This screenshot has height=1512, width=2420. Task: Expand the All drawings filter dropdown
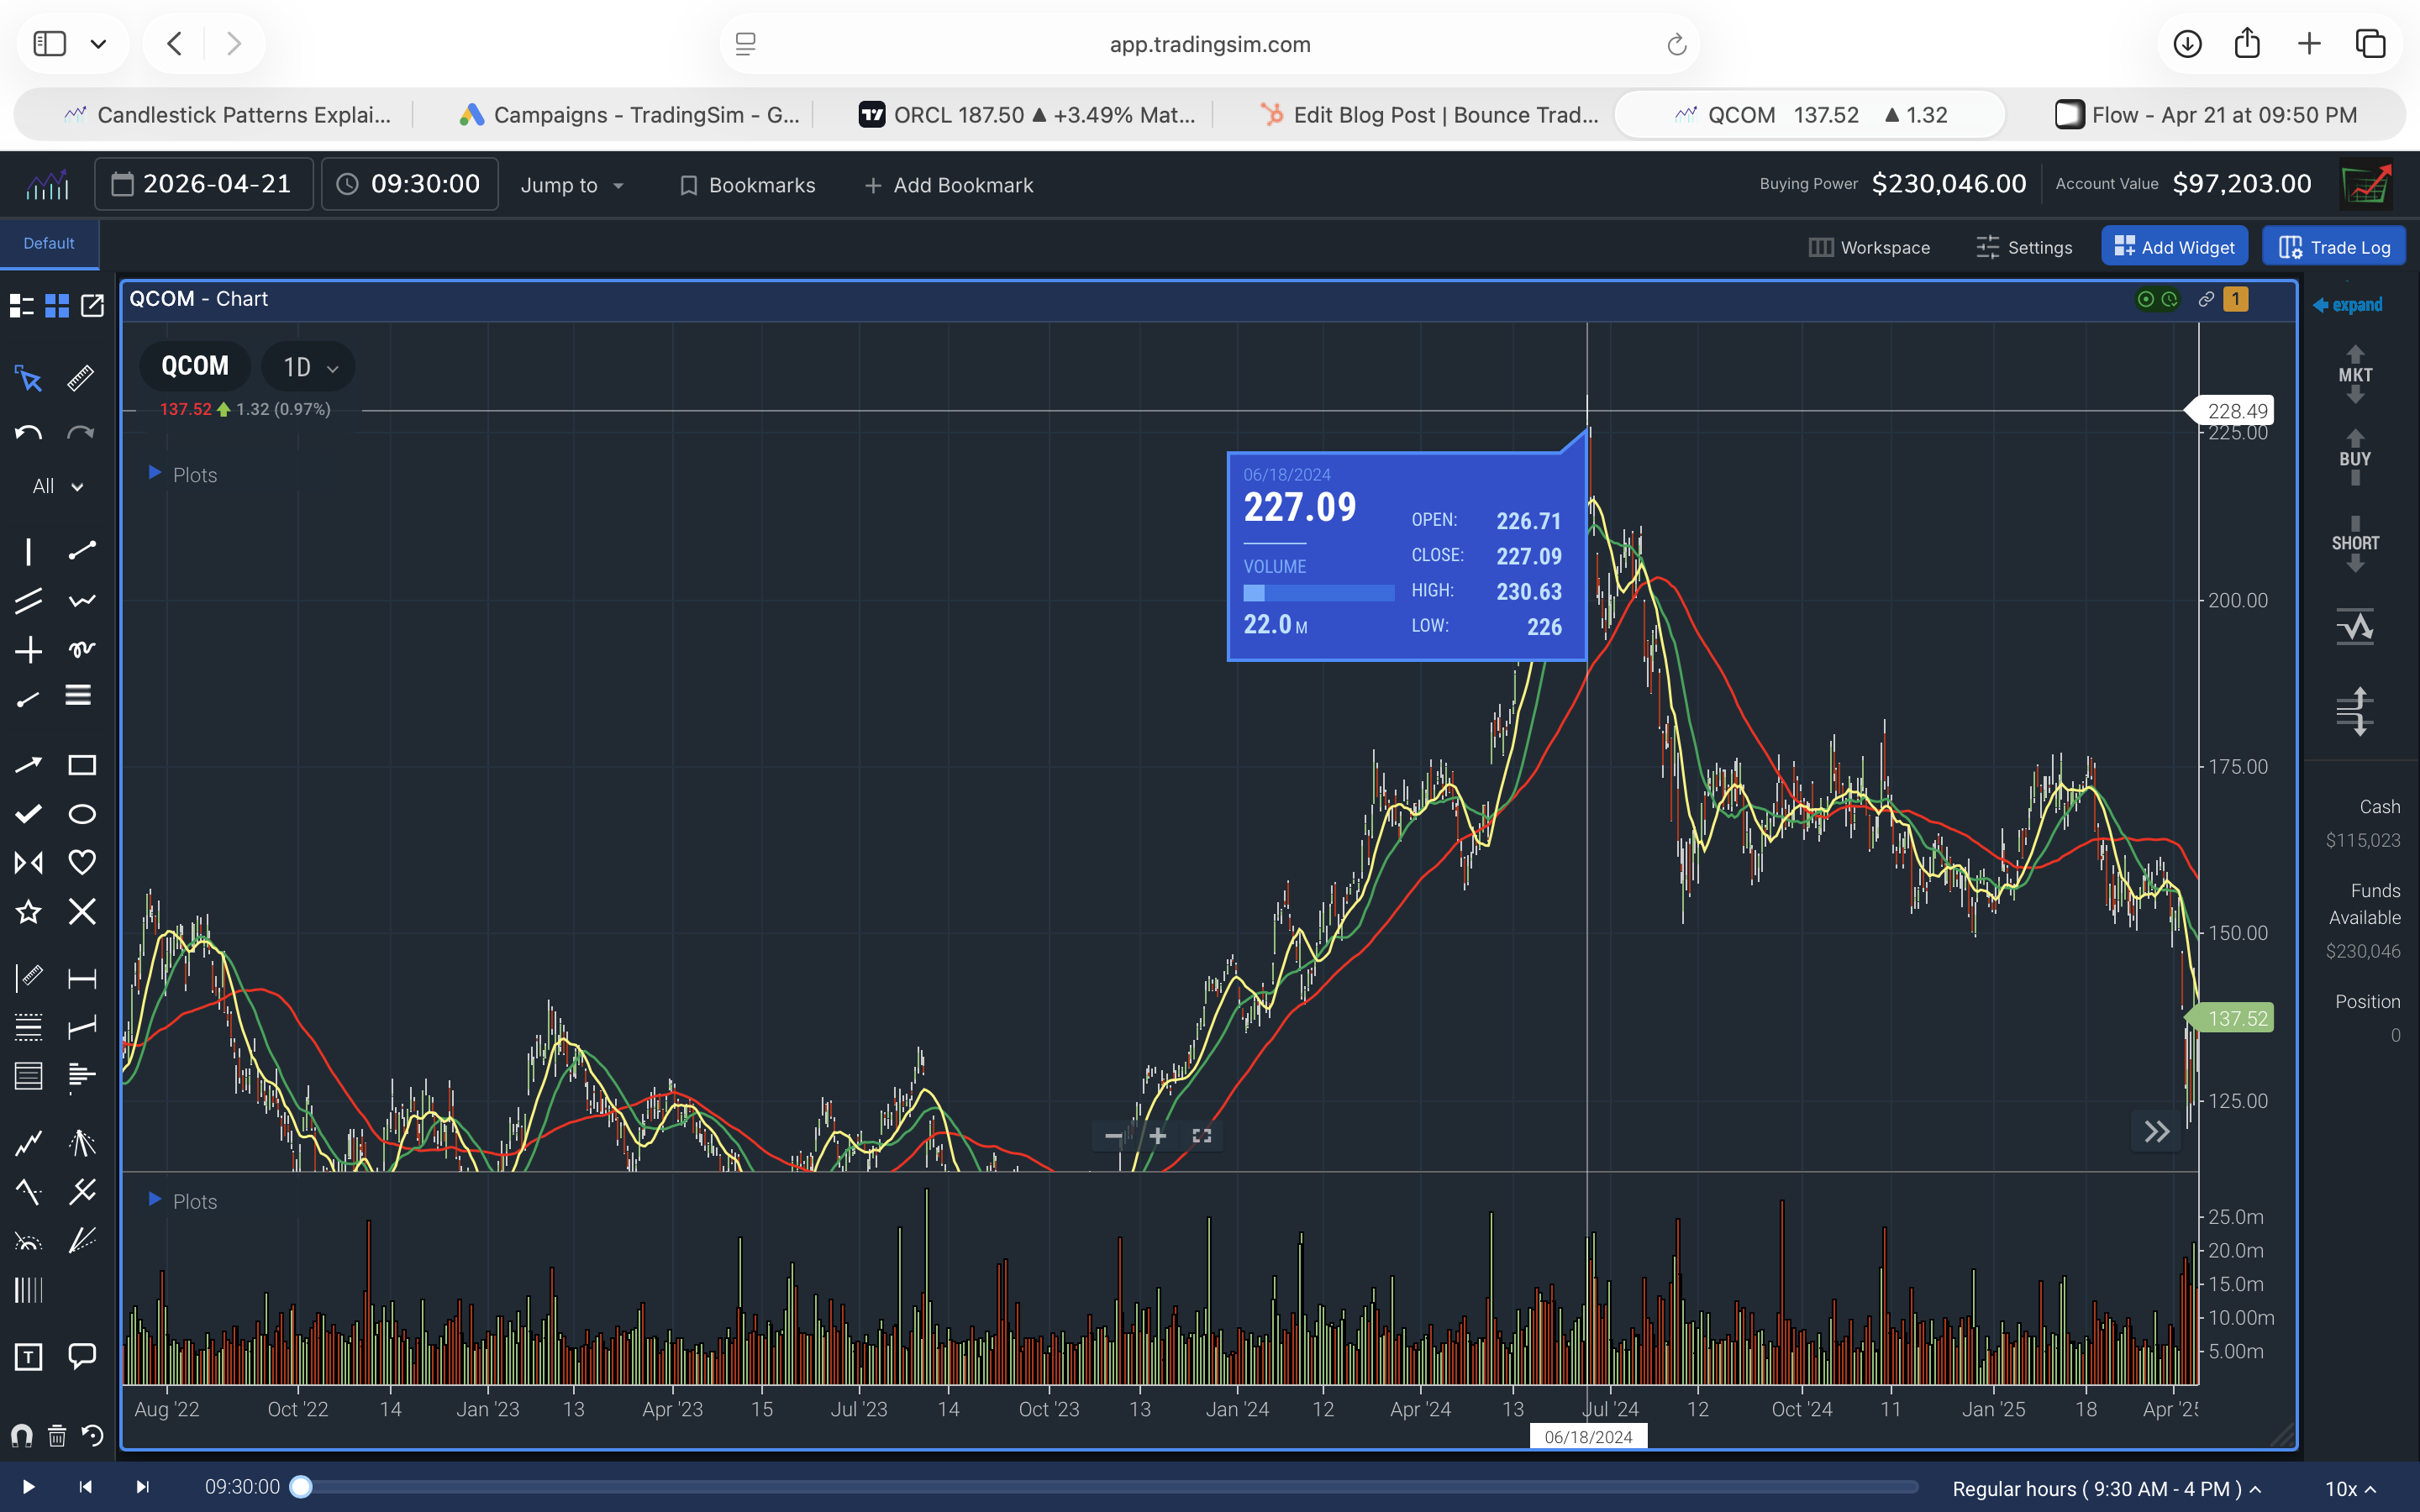(55, 486)
